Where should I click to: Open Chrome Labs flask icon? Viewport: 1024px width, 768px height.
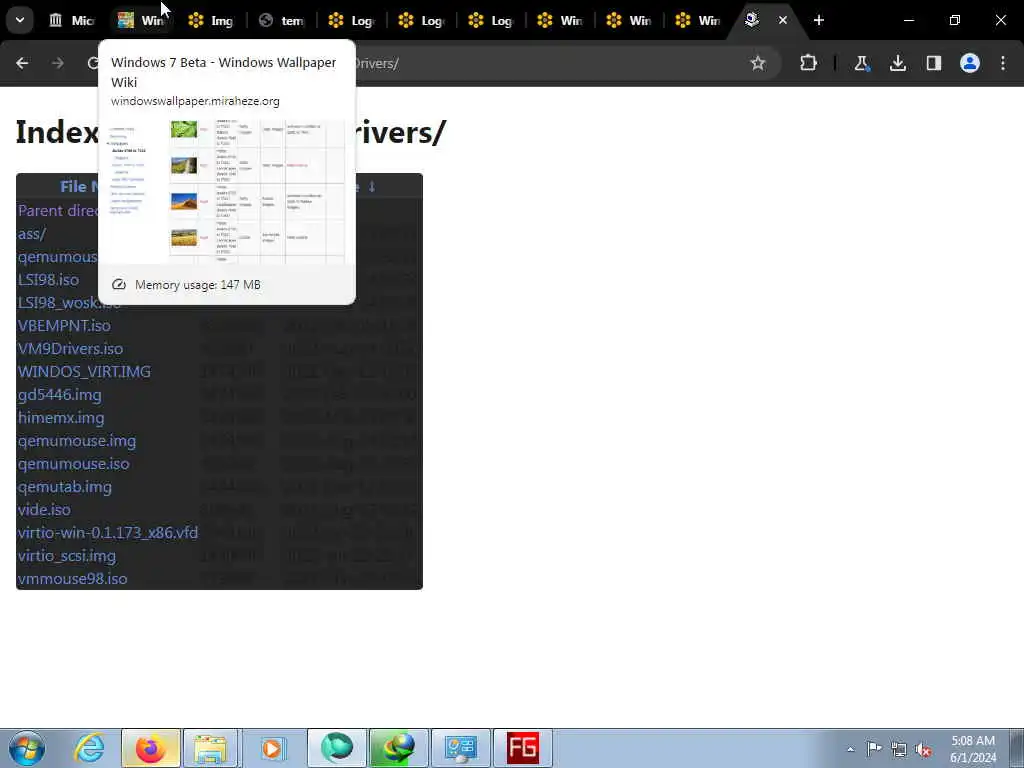click(862, 63)
